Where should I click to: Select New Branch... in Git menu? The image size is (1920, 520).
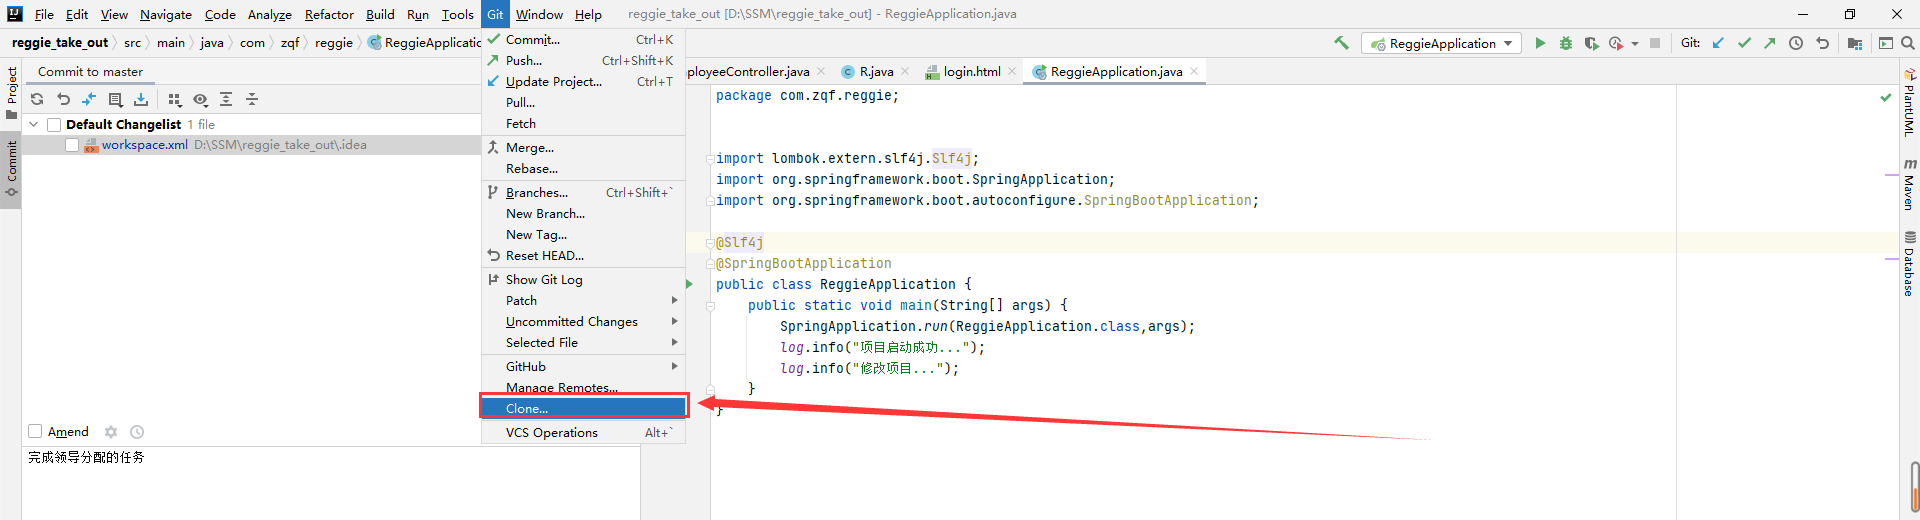point(583,213)
